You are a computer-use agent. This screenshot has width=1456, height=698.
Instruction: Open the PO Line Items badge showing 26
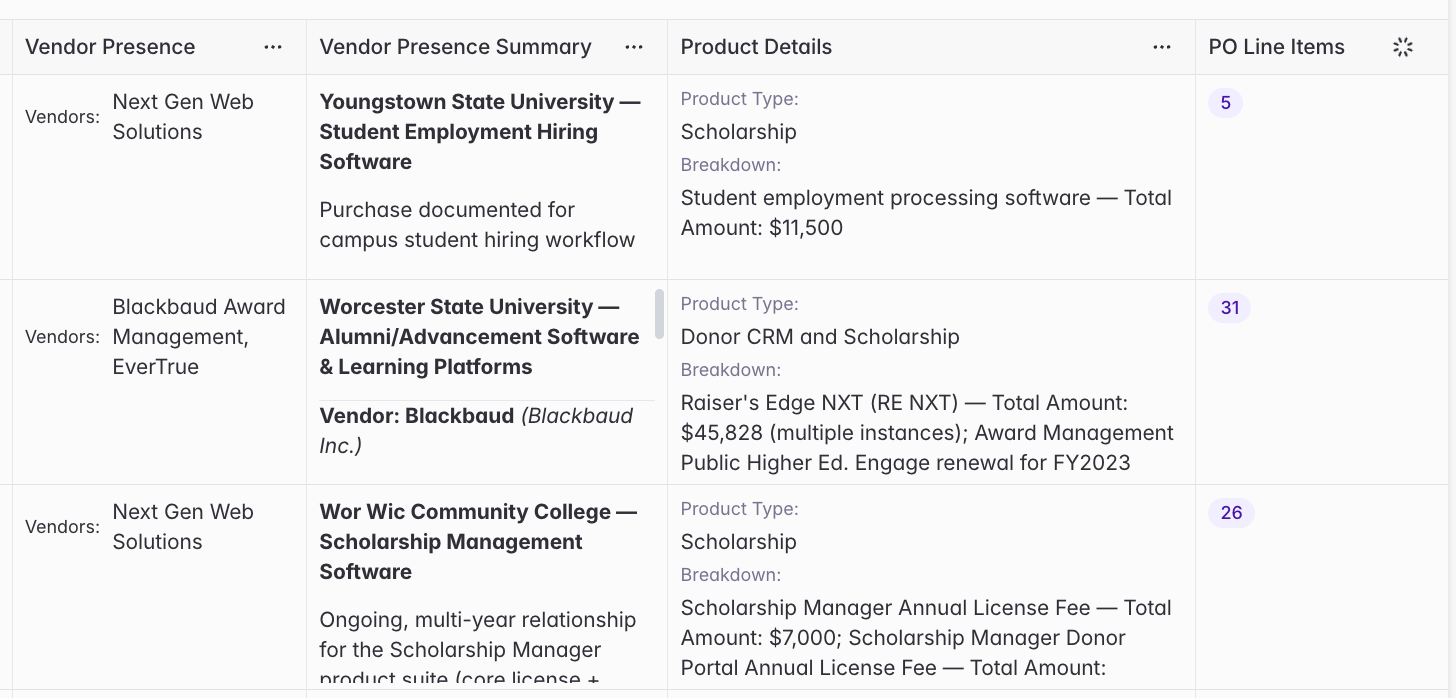tap(1231, 513)
